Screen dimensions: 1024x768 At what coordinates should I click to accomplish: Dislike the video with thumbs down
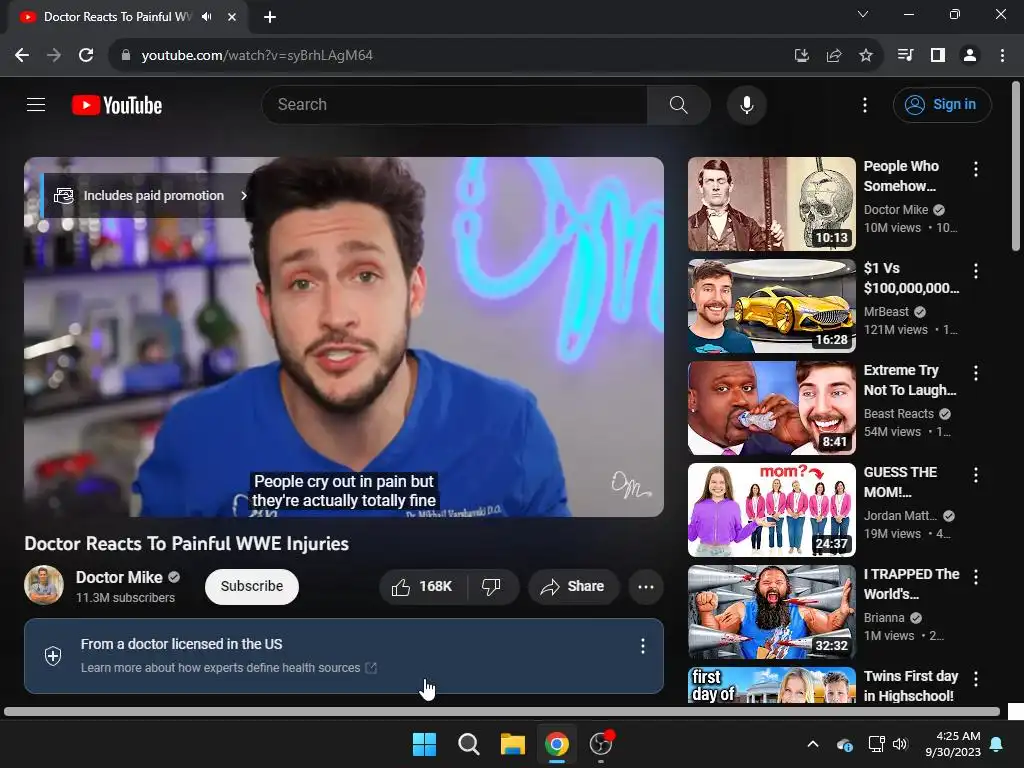[492, 586]
